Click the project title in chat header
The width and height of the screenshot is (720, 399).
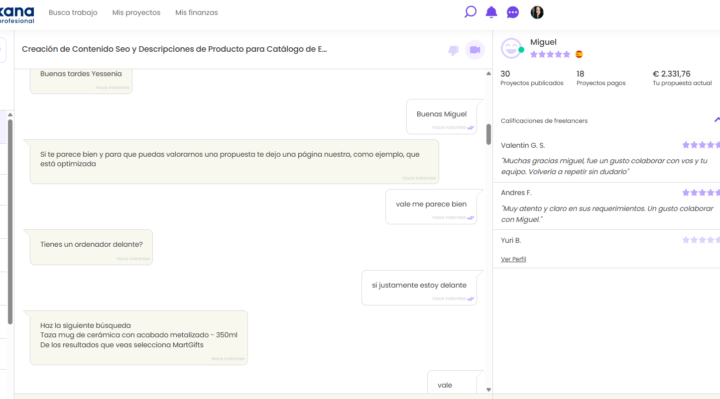tap(174, 49)
